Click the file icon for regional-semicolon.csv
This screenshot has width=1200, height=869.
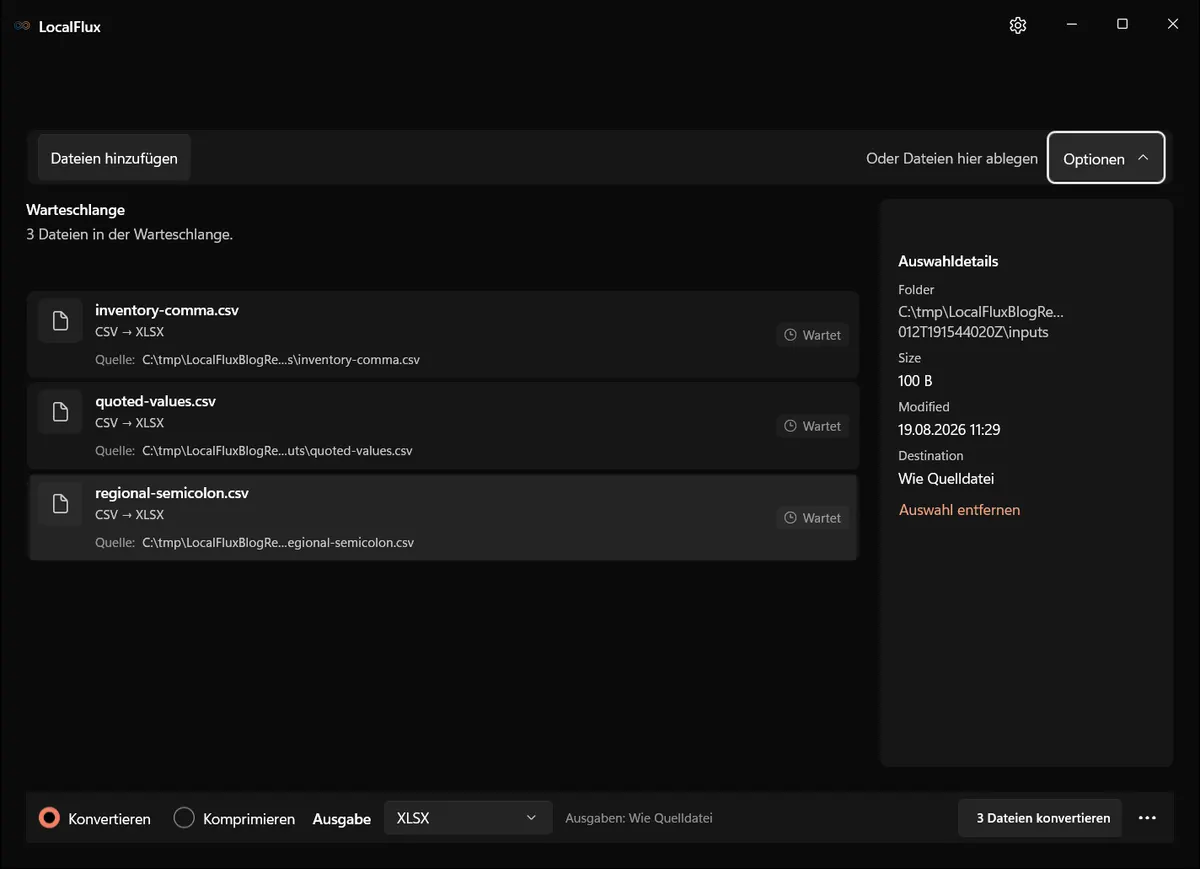pyautogui.click(x=60, y=503)
